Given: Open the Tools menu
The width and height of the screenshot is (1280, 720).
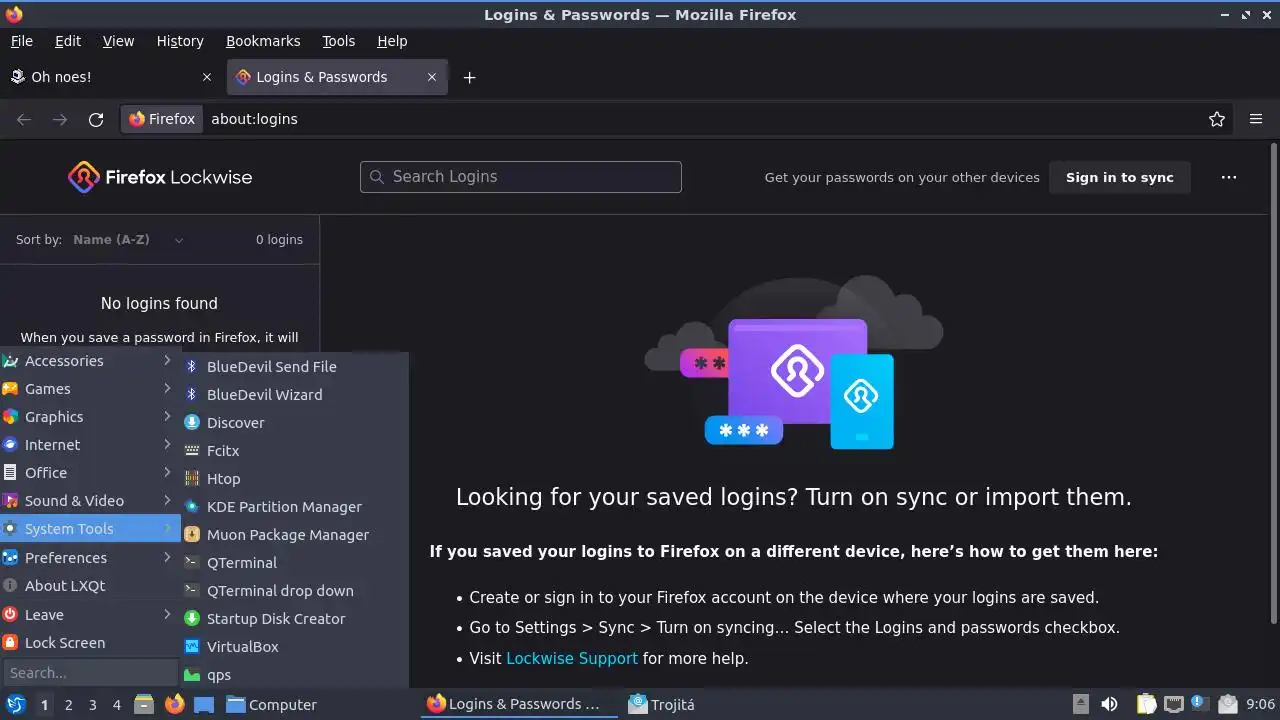Looking at the screenshot, I should pyautogui.click(x=338, y=41).
